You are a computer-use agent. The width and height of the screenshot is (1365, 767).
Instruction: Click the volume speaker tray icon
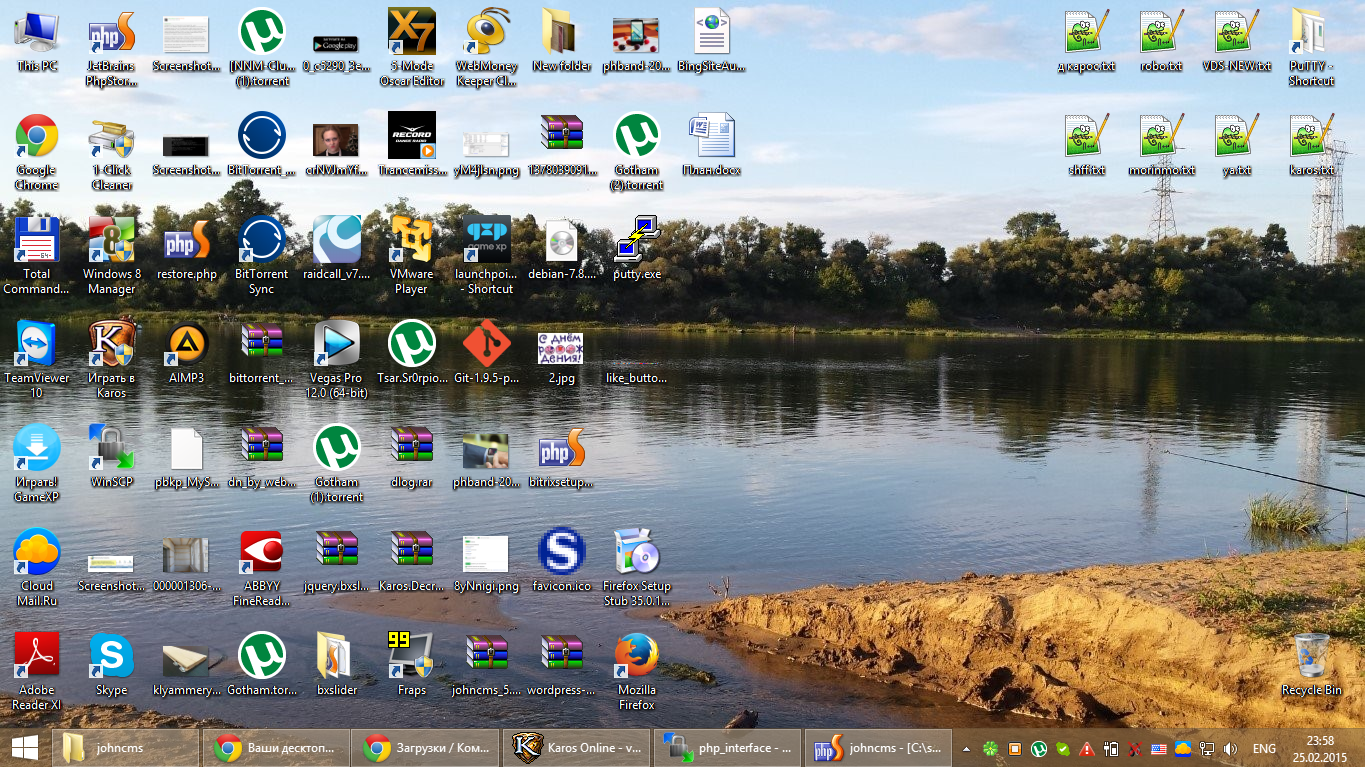point(1230,748)
